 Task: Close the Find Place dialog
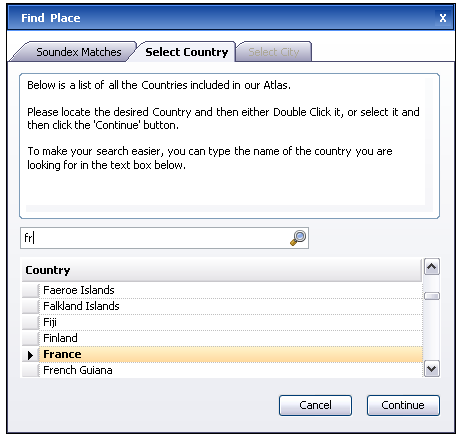coord(443,18)
